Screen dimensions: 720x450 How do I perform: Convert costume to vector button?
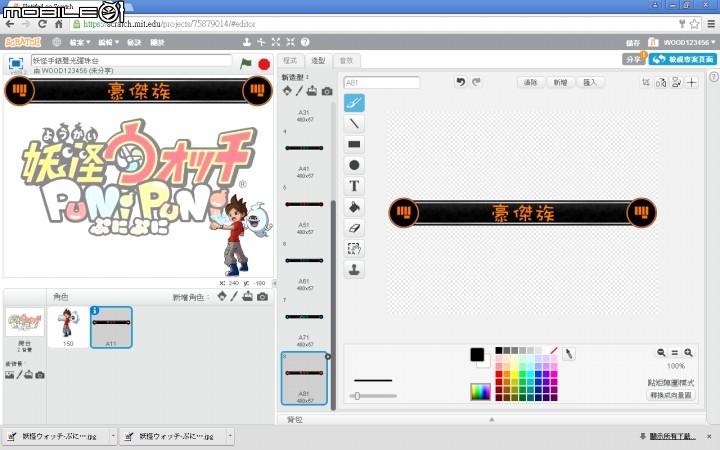[671, 395]
